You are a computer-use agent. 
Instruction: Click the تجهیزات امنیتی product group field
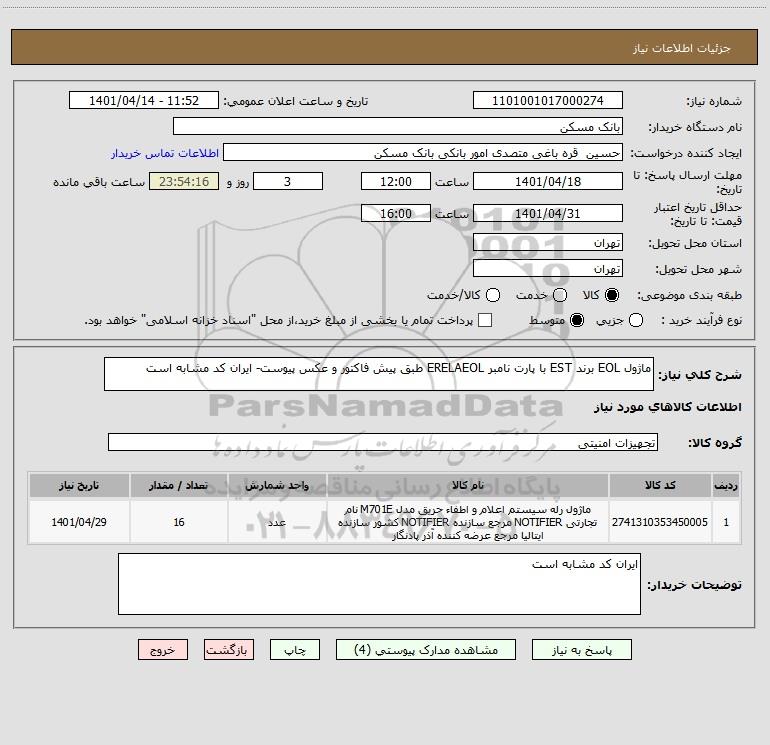383,442
